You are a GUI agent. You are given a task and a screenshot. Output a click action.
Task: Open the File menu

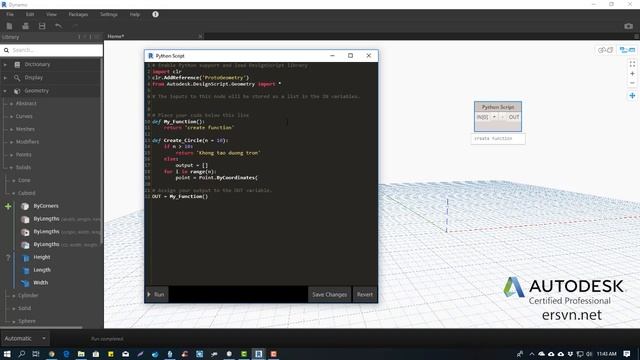tap(10, 14)
